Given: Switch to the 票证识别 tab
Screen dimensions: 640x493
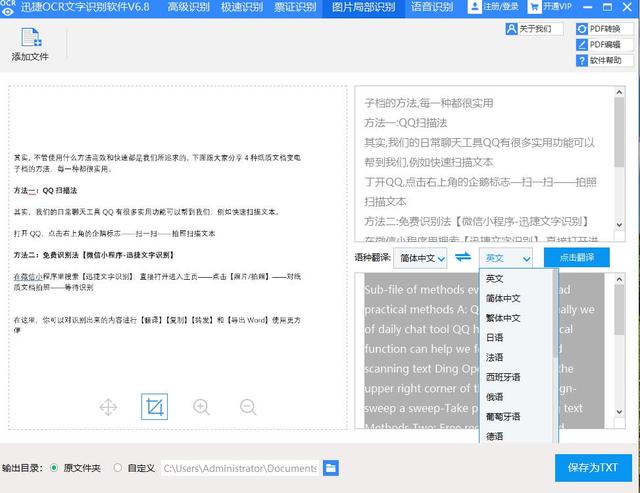Looking at the screenshot, I should coord(295,7).
